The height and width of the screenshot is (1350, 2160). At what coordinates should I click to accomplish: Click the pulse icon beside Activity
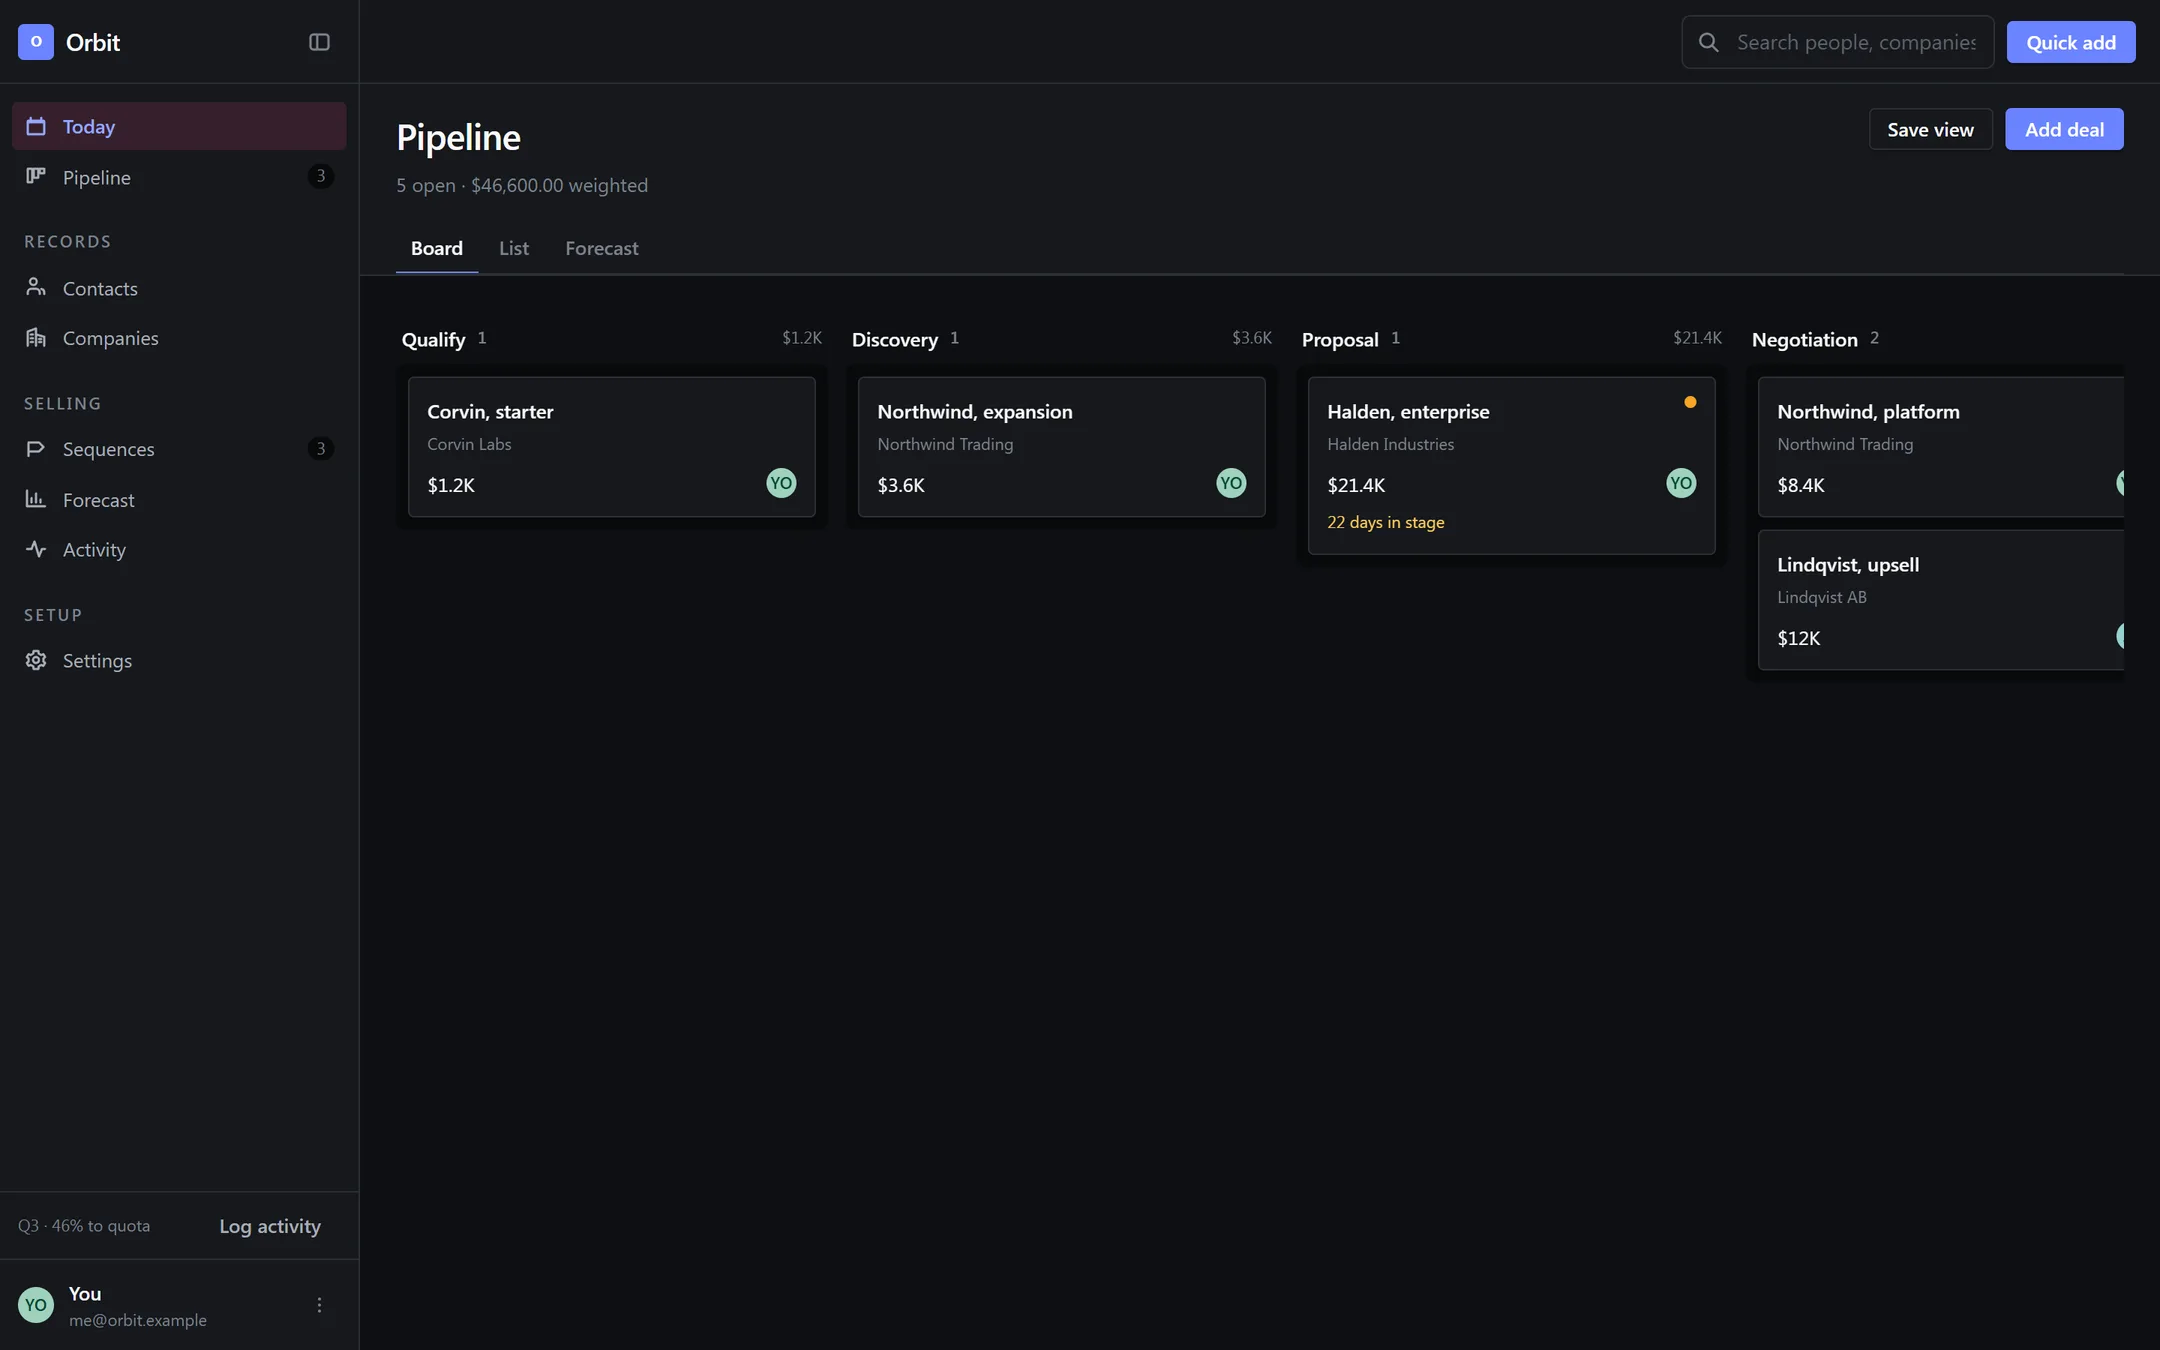(36, 549)
